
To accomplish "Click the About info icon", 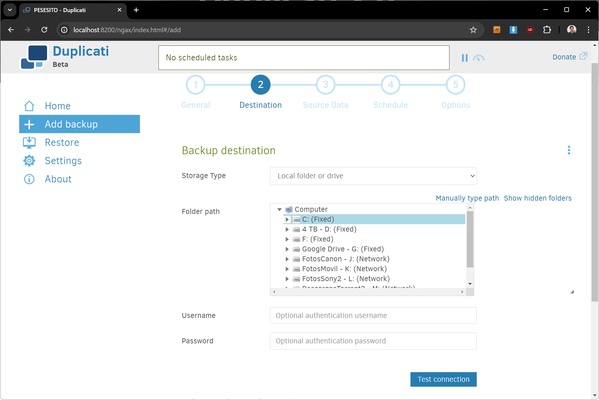I will (29, 179).
